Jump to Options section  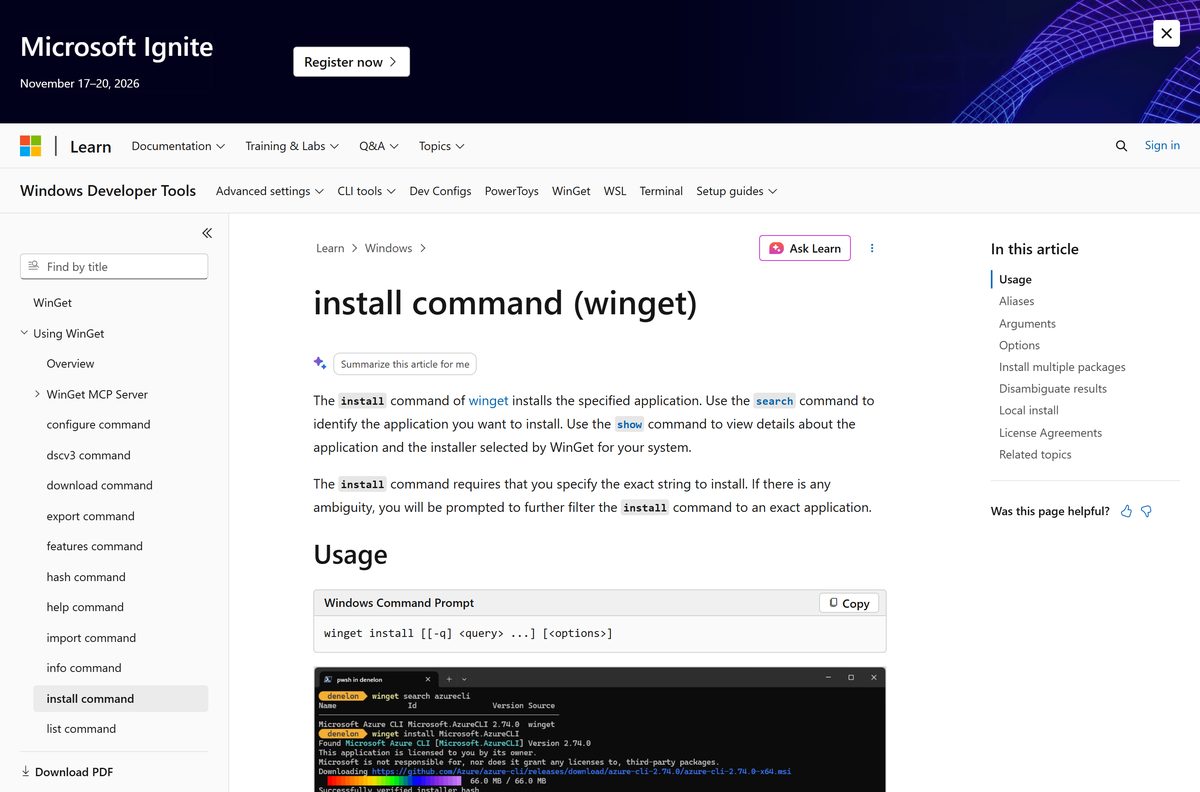[1019, 345]
